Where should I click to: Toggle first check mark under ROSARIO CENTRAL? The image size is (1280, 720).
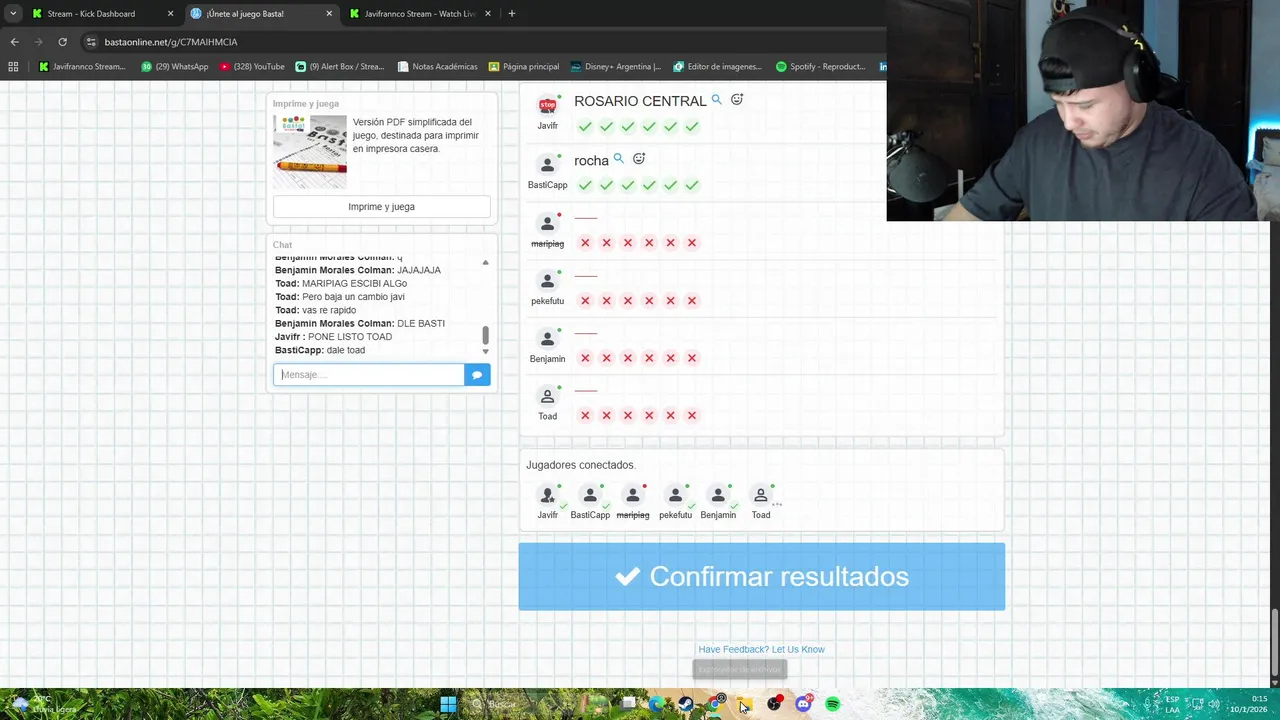pyautogui.click(x=585, y=127)
